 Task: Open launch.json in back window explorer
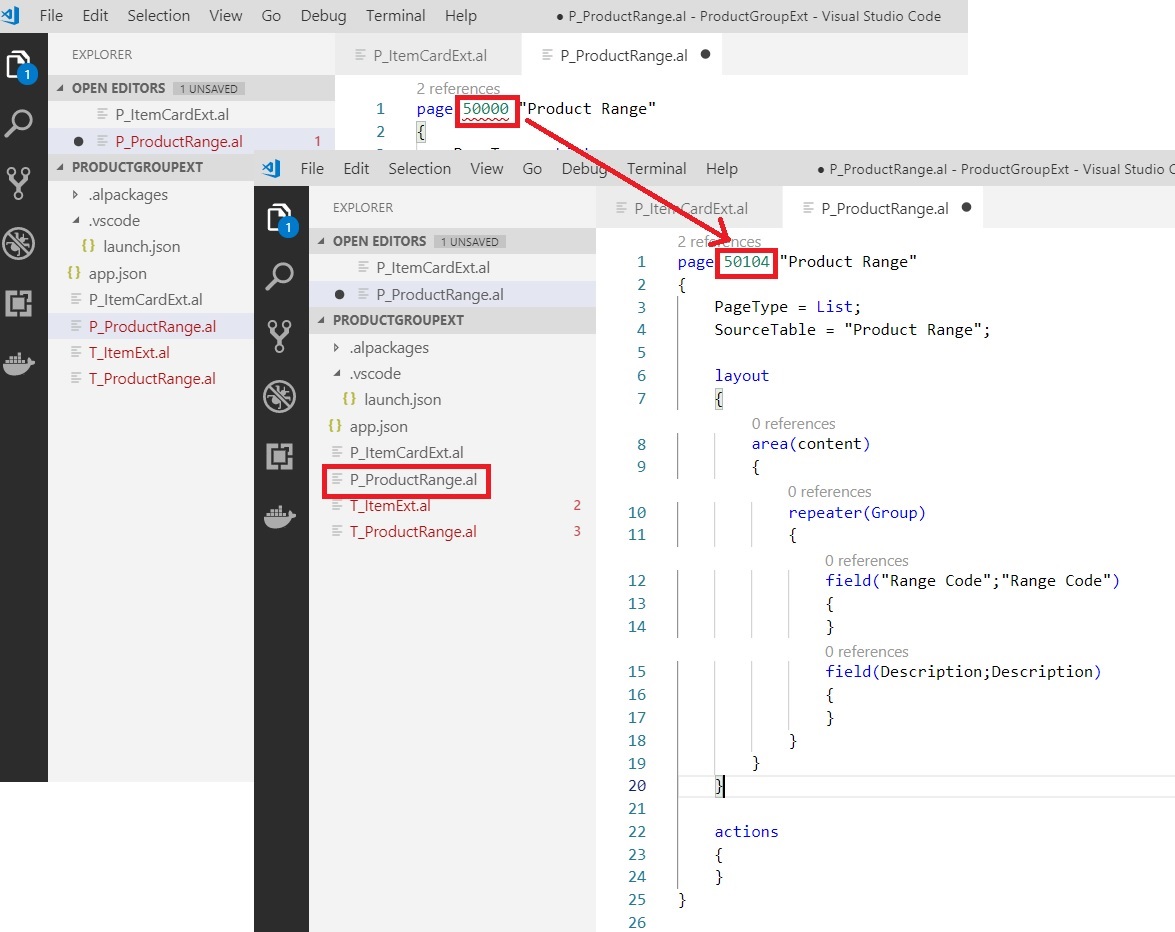[141, 247]
